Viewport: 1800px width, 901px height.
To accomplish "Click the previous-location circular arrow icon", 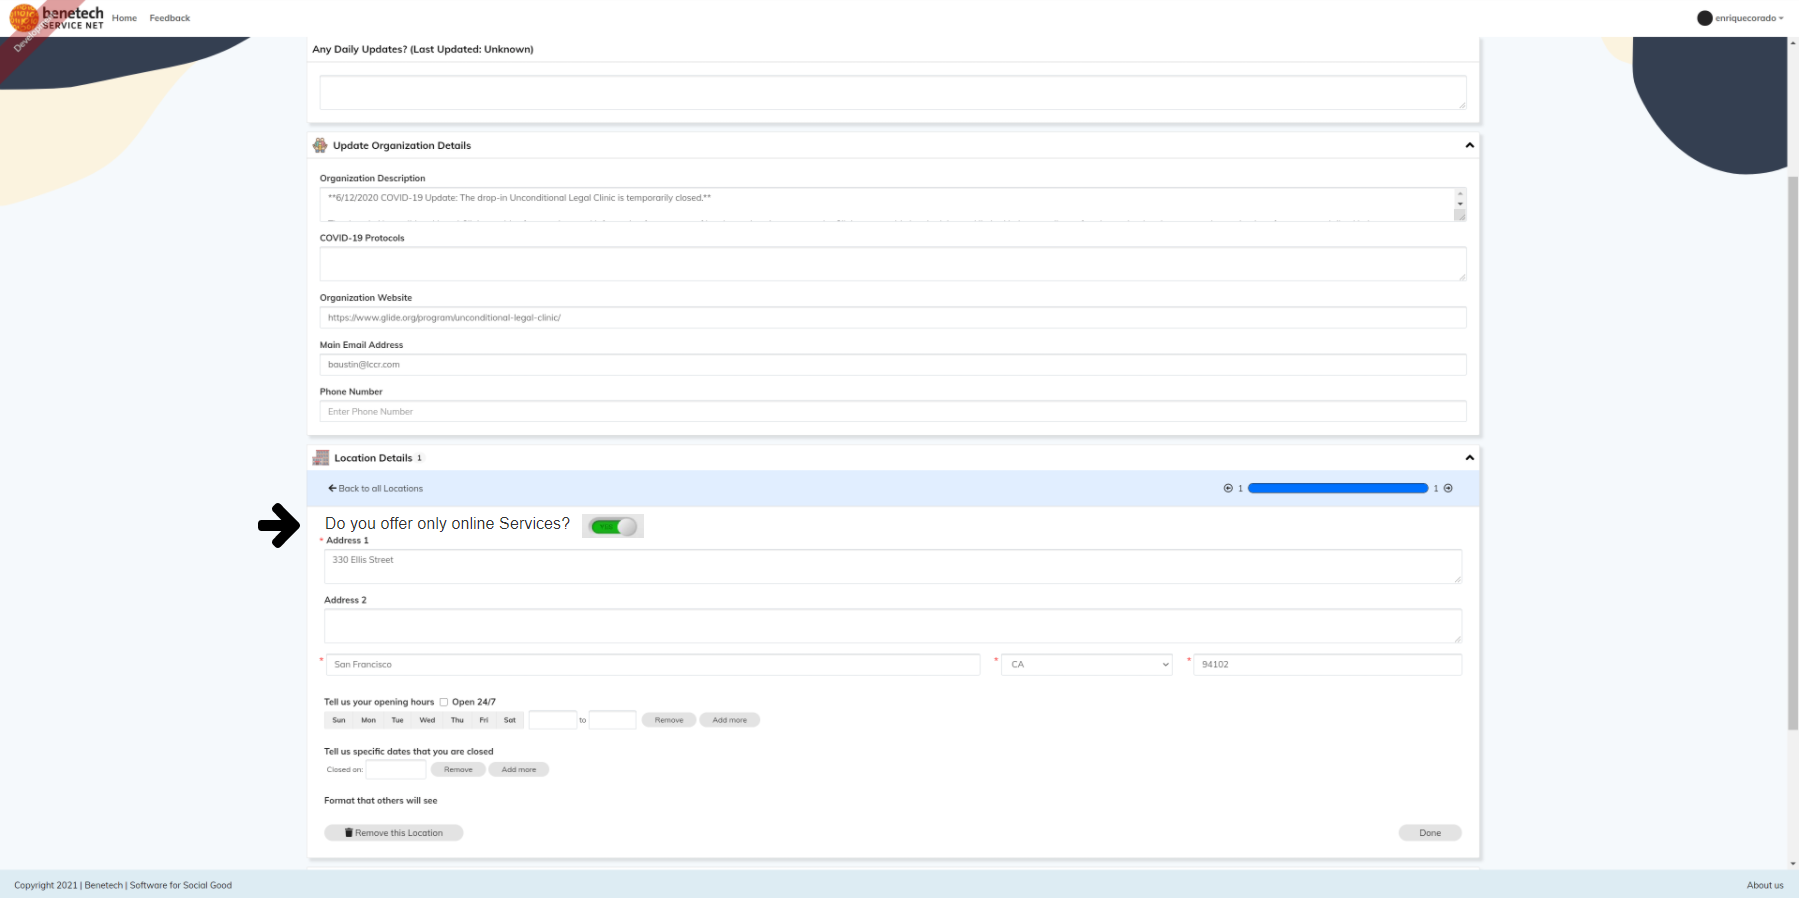I will (1228, 488).
